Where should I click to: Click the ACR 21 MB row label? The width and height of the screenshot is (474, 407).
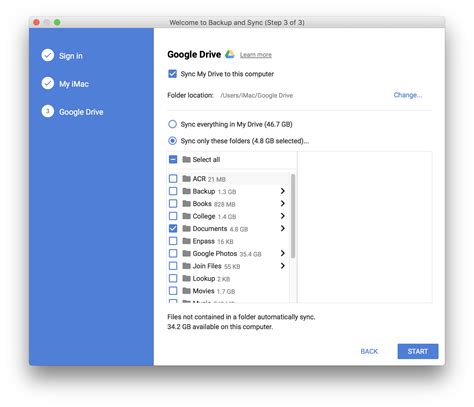point(209,179)
